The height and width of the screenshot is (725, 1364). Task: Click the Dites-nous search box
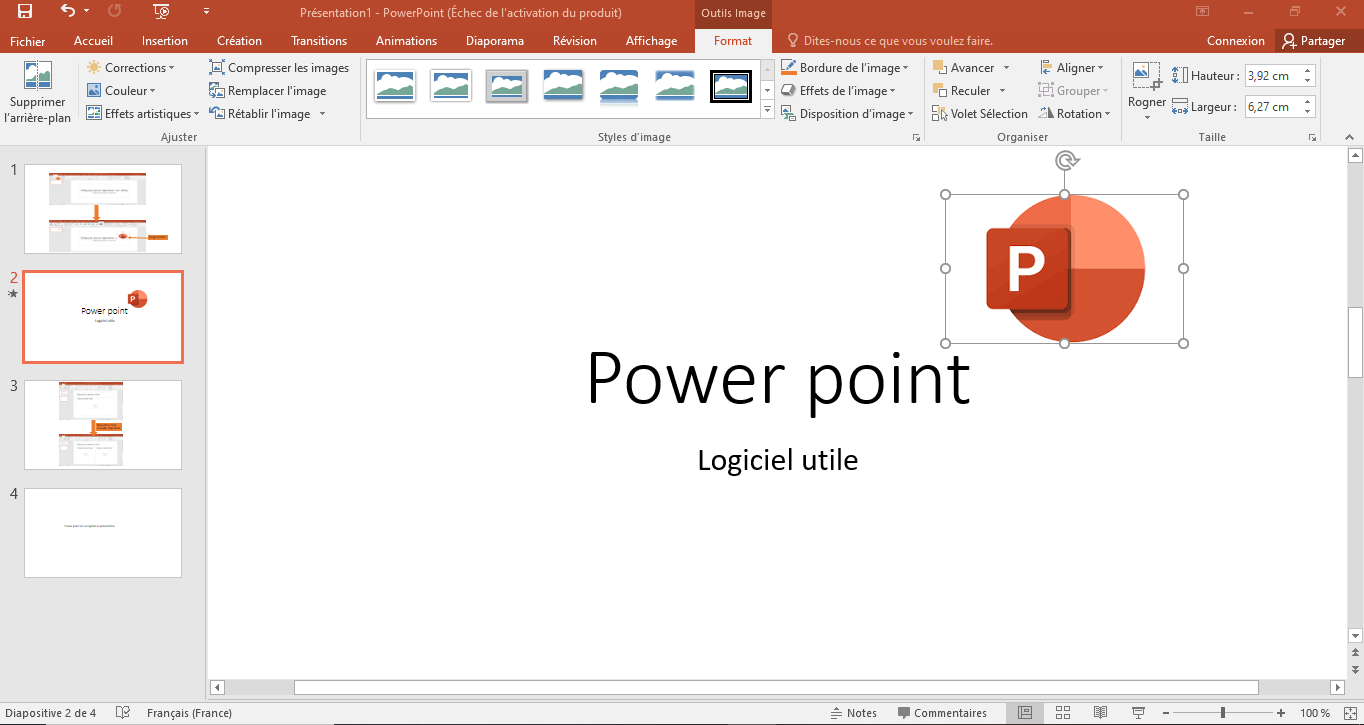tap(890, 41)
